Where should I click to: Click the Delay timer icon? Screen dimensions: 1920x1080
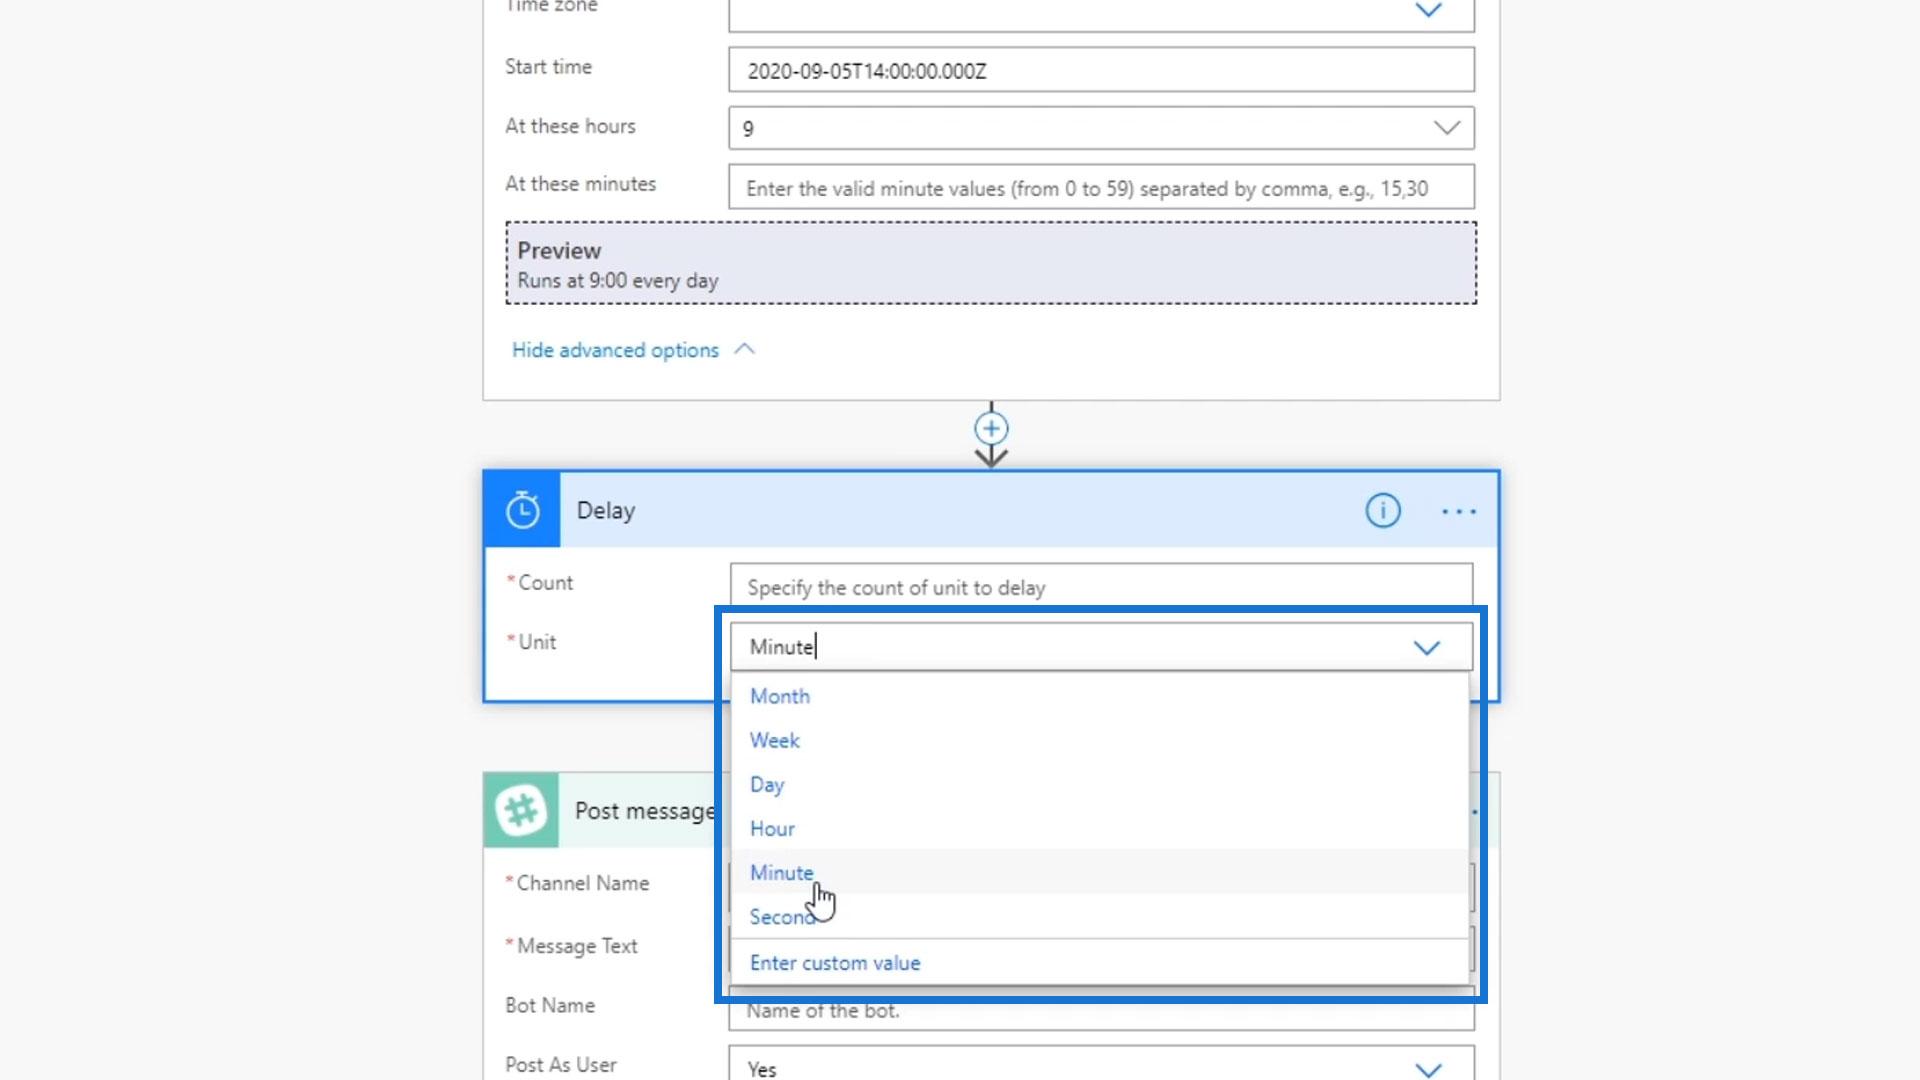tap(522, 510)
